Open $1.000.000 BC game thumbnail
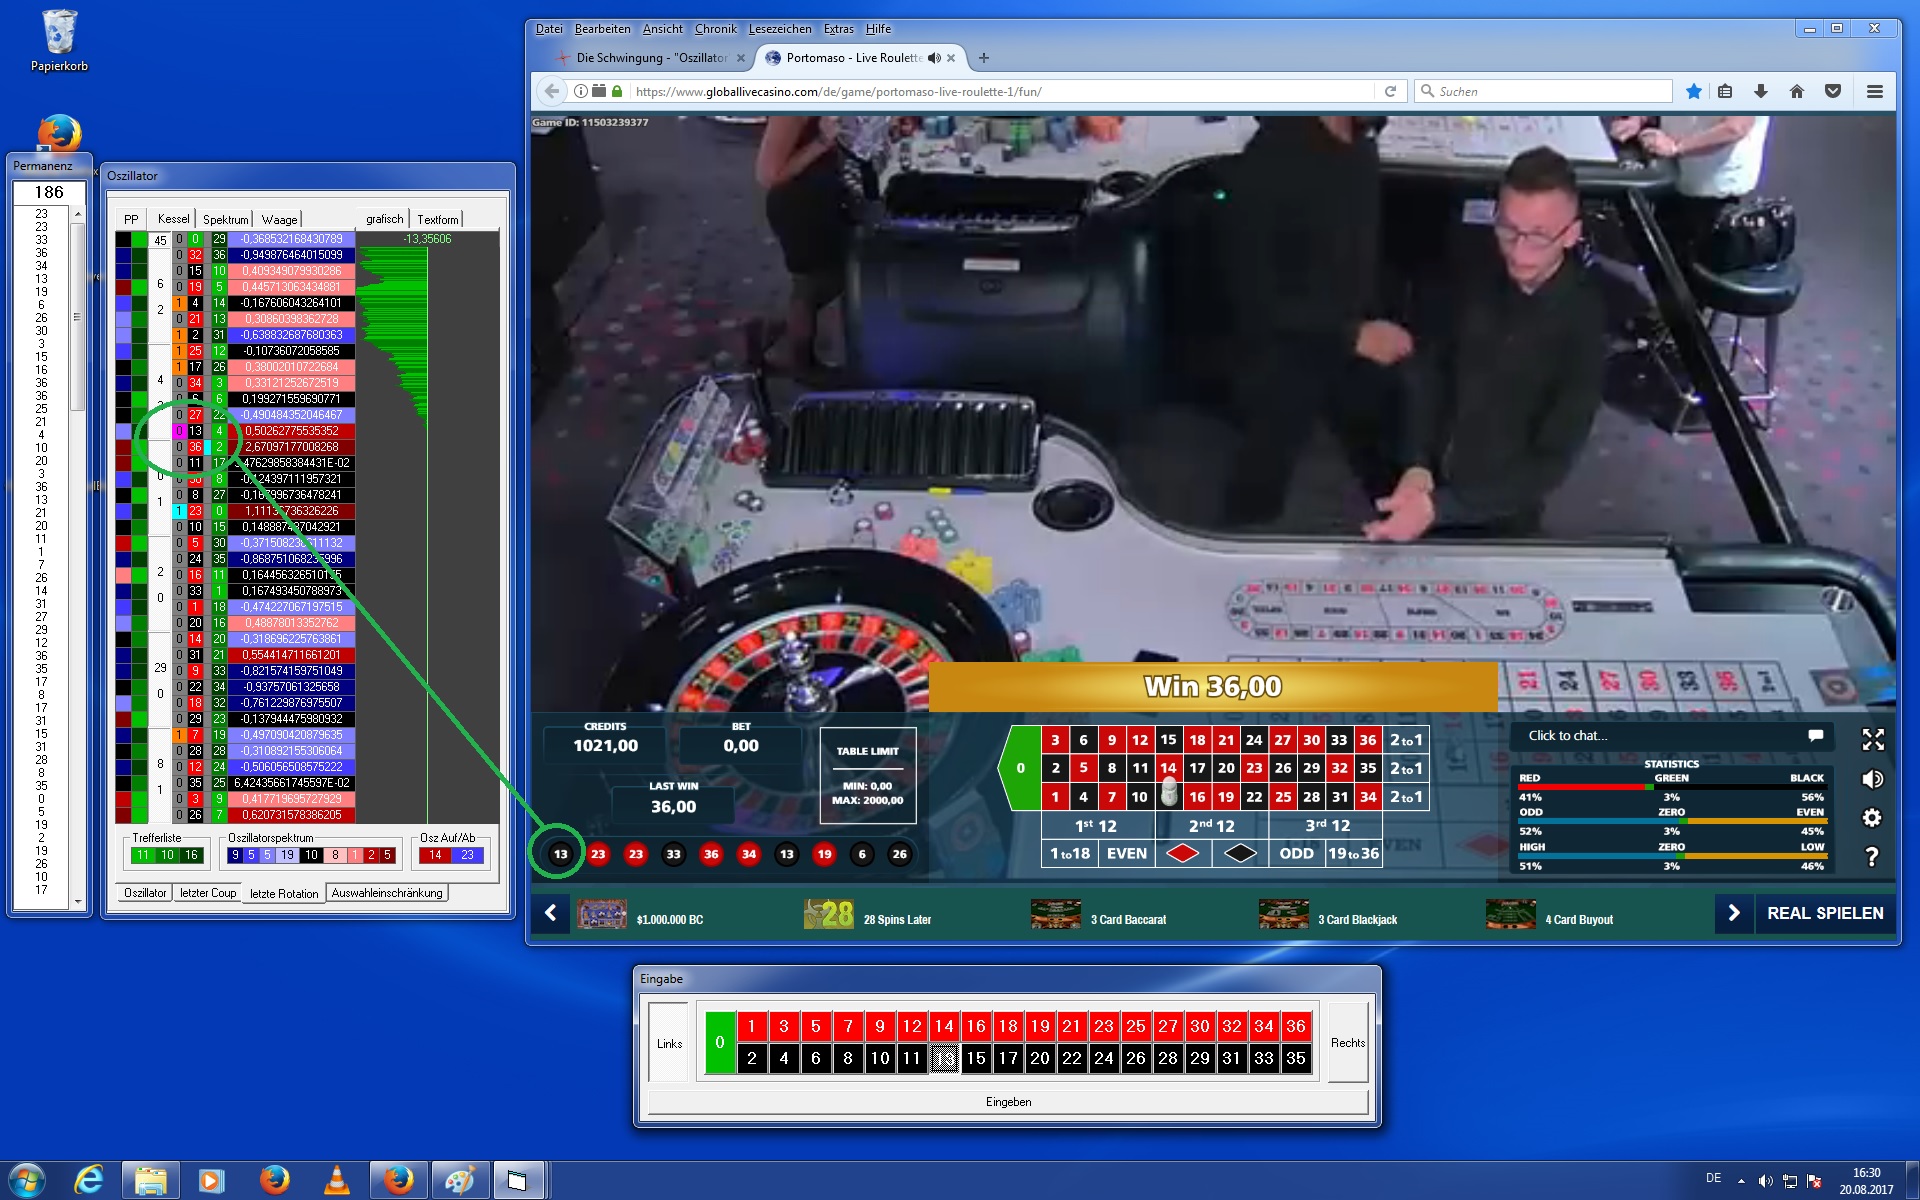The width and height of the screenshot is (1920, 1200). pyautogui.click(x=602, y=914)
